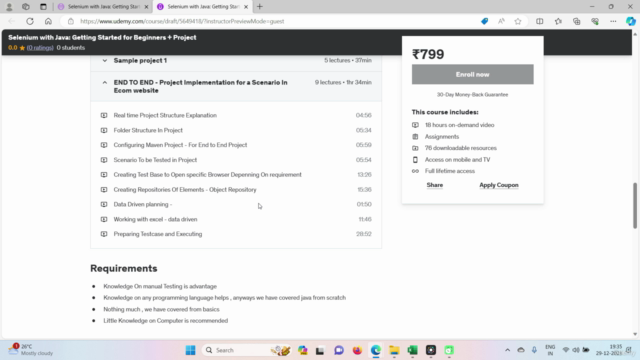Go to the browser home page icon
The image size is (640, 360).
pos(48,21)
